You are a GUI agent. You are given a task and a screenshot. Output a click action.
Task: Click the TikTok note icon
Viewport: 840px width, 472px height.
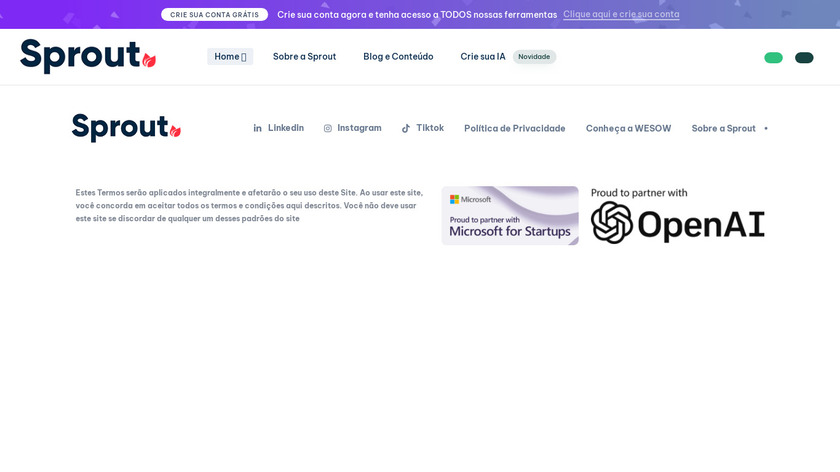406,128
